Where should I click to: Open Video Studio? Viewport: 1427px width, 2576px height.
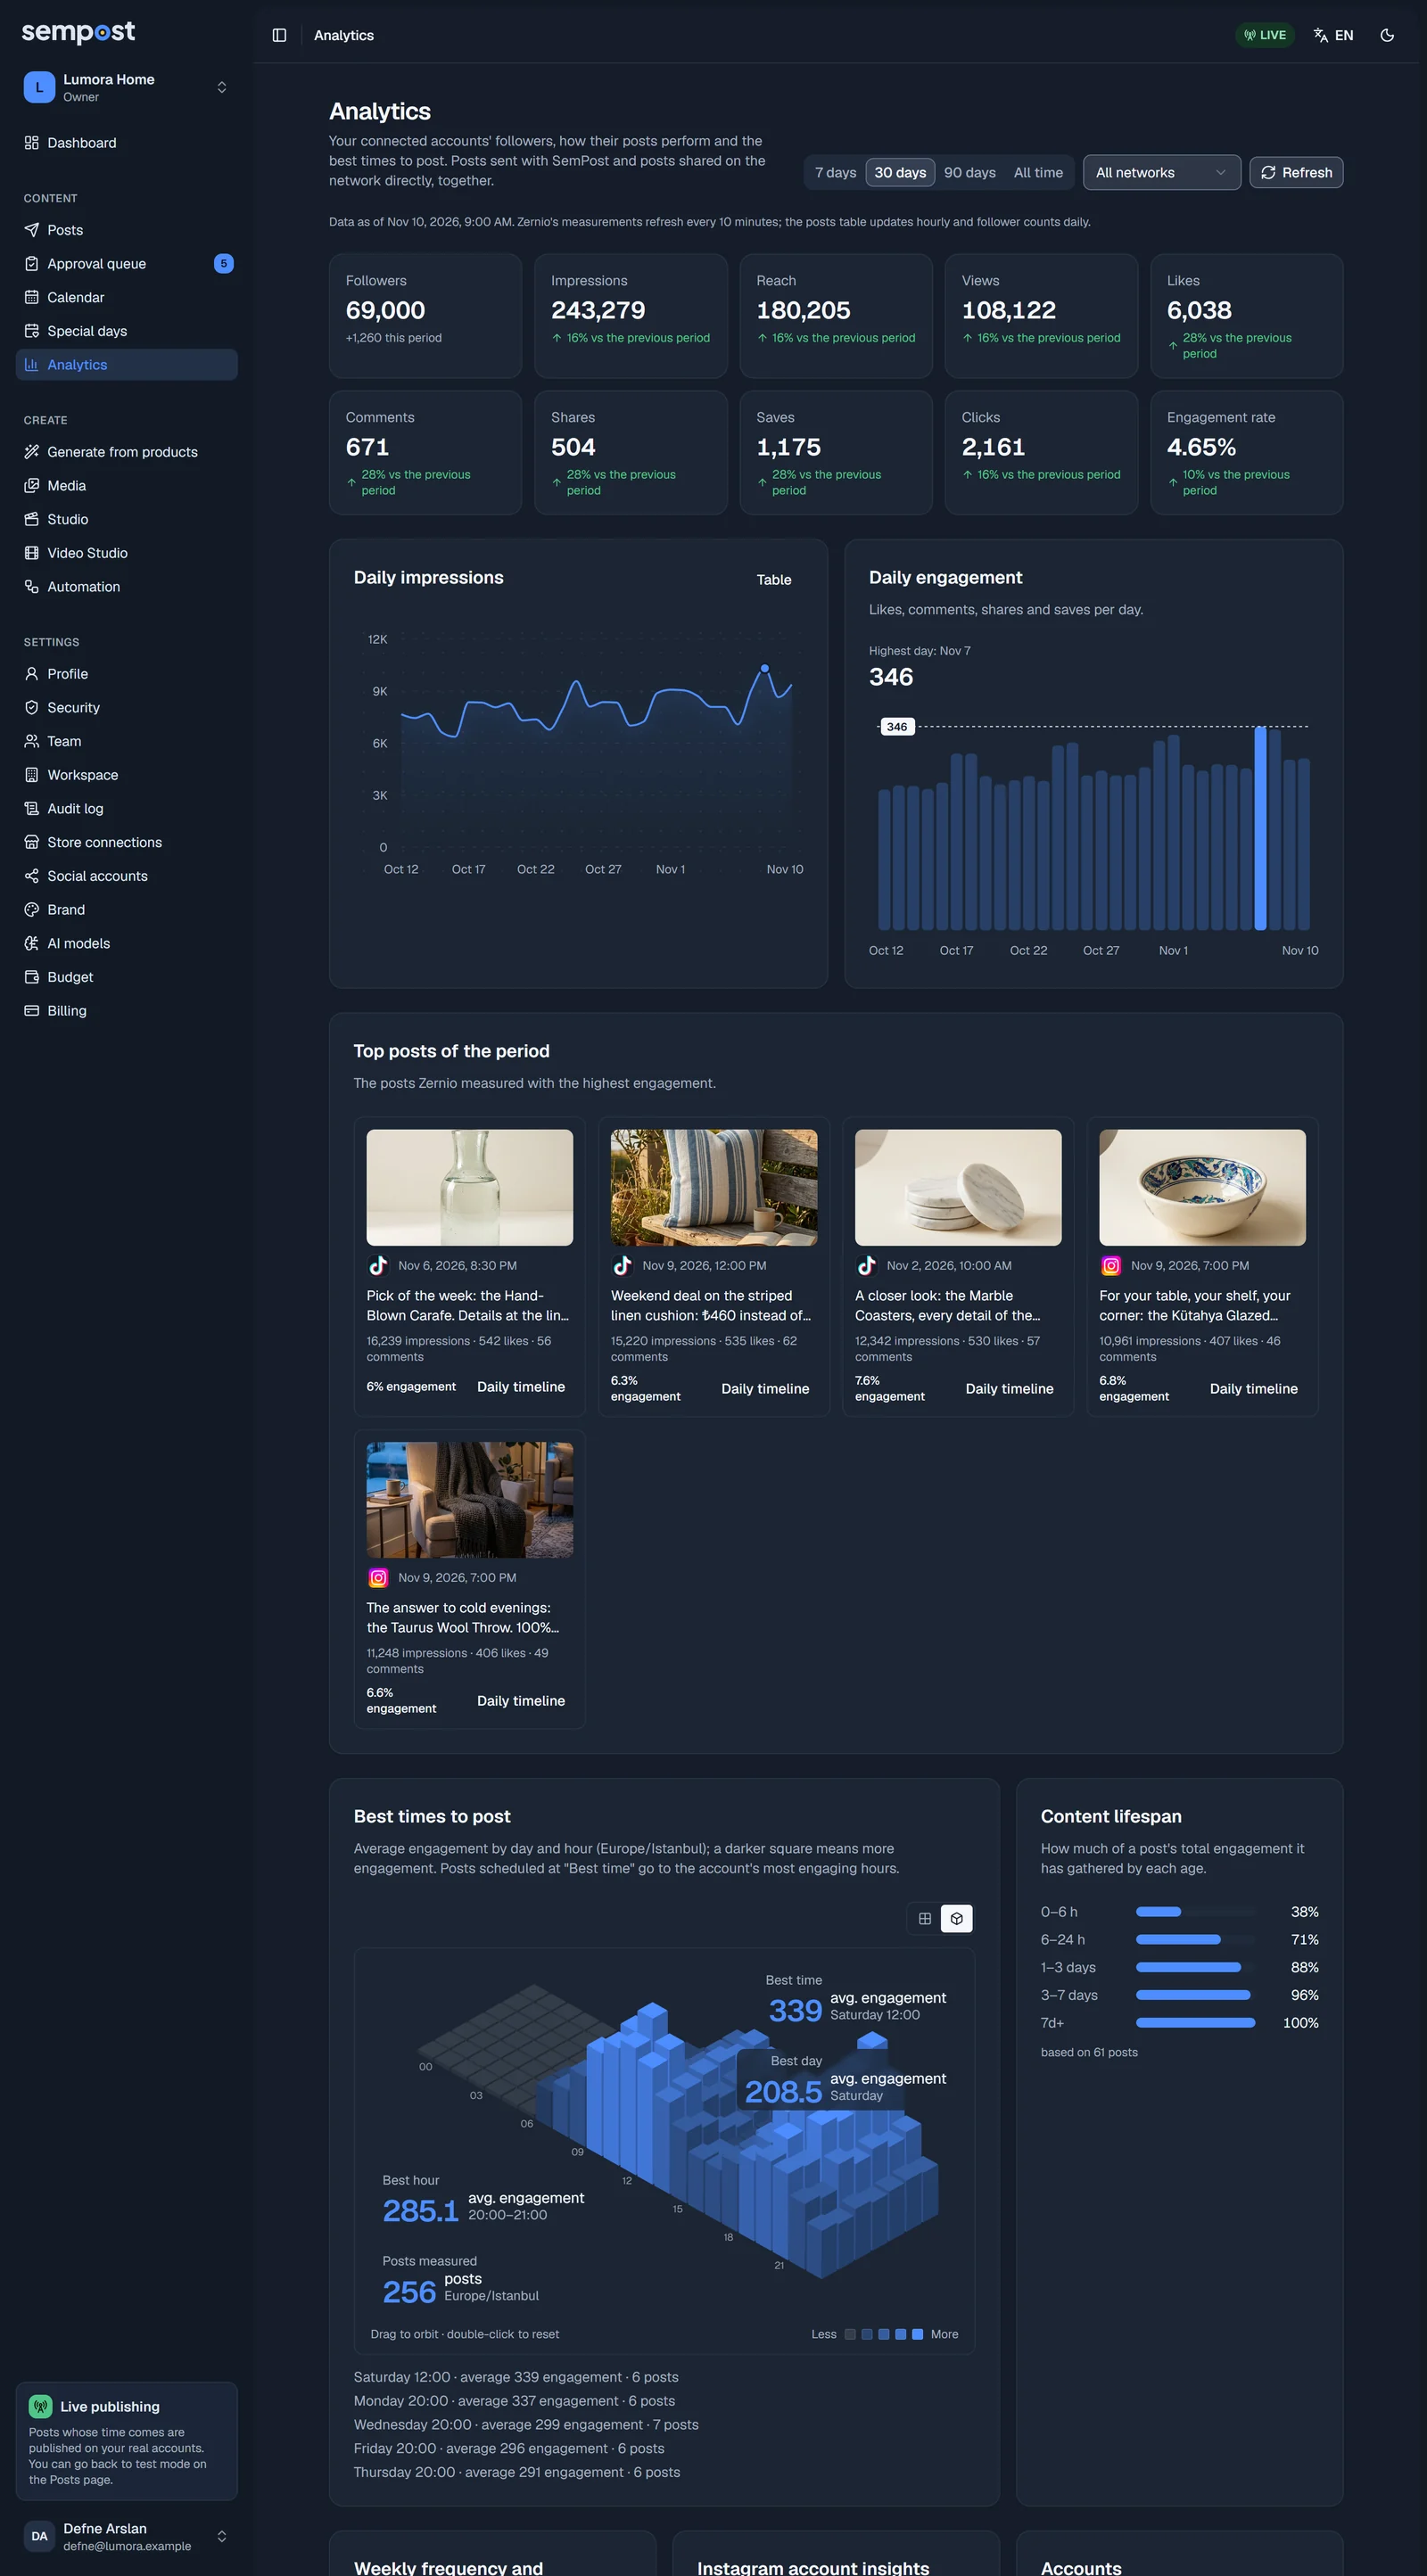coord(127,553)
